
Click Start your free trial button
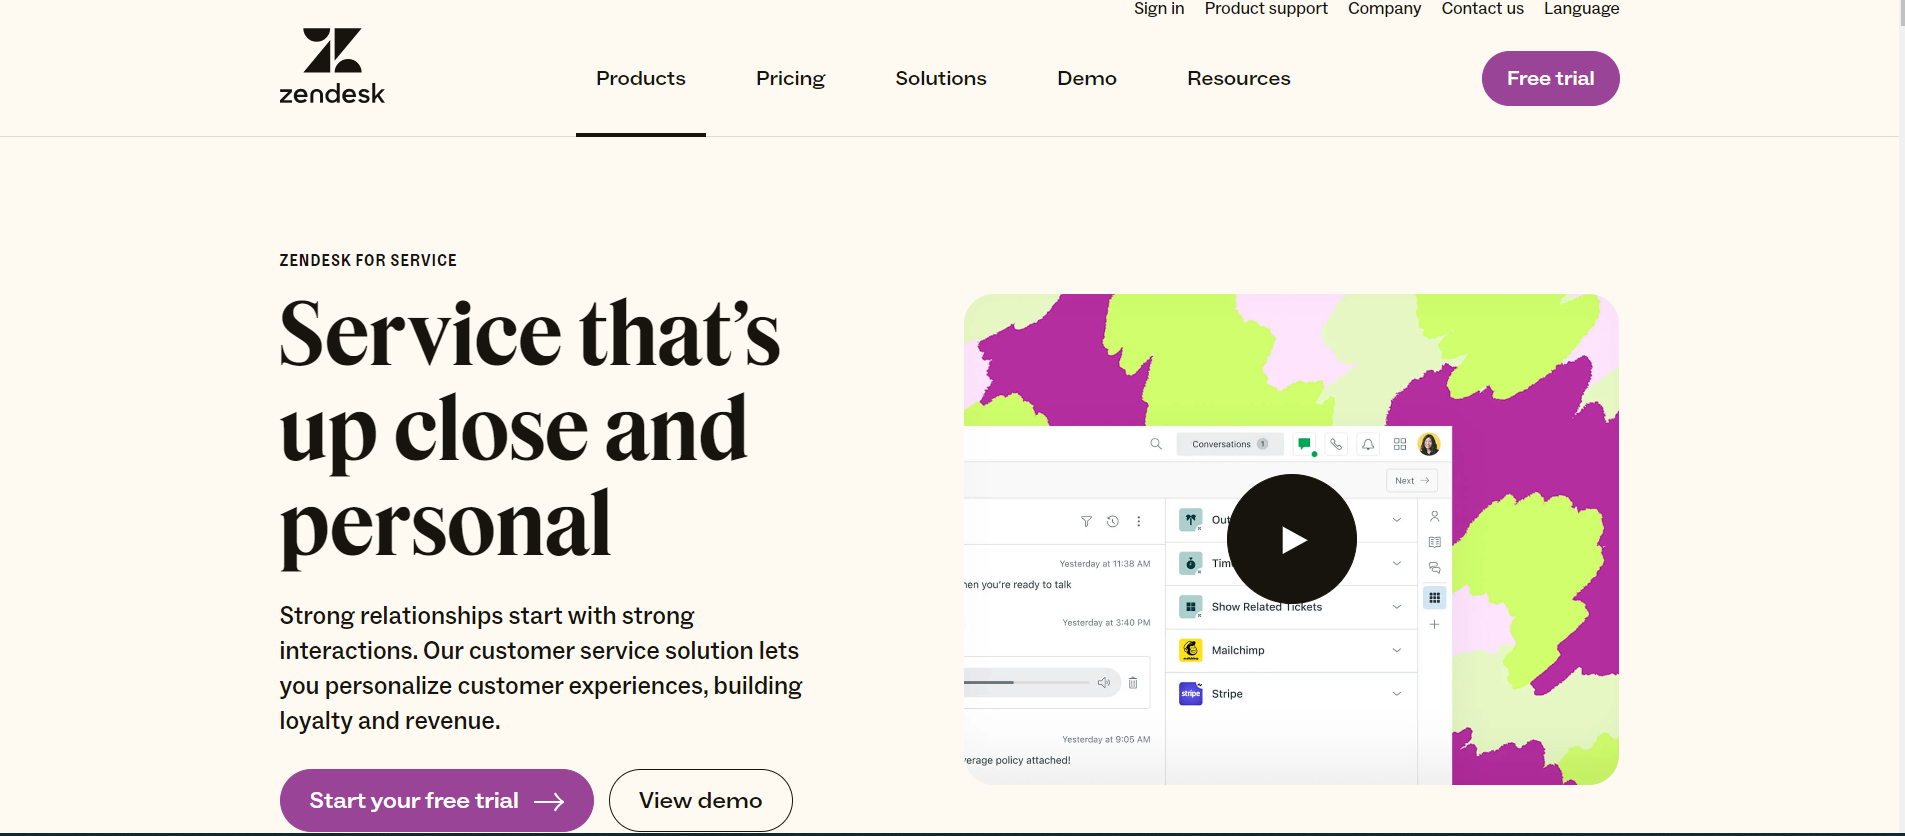click(436, 800)
